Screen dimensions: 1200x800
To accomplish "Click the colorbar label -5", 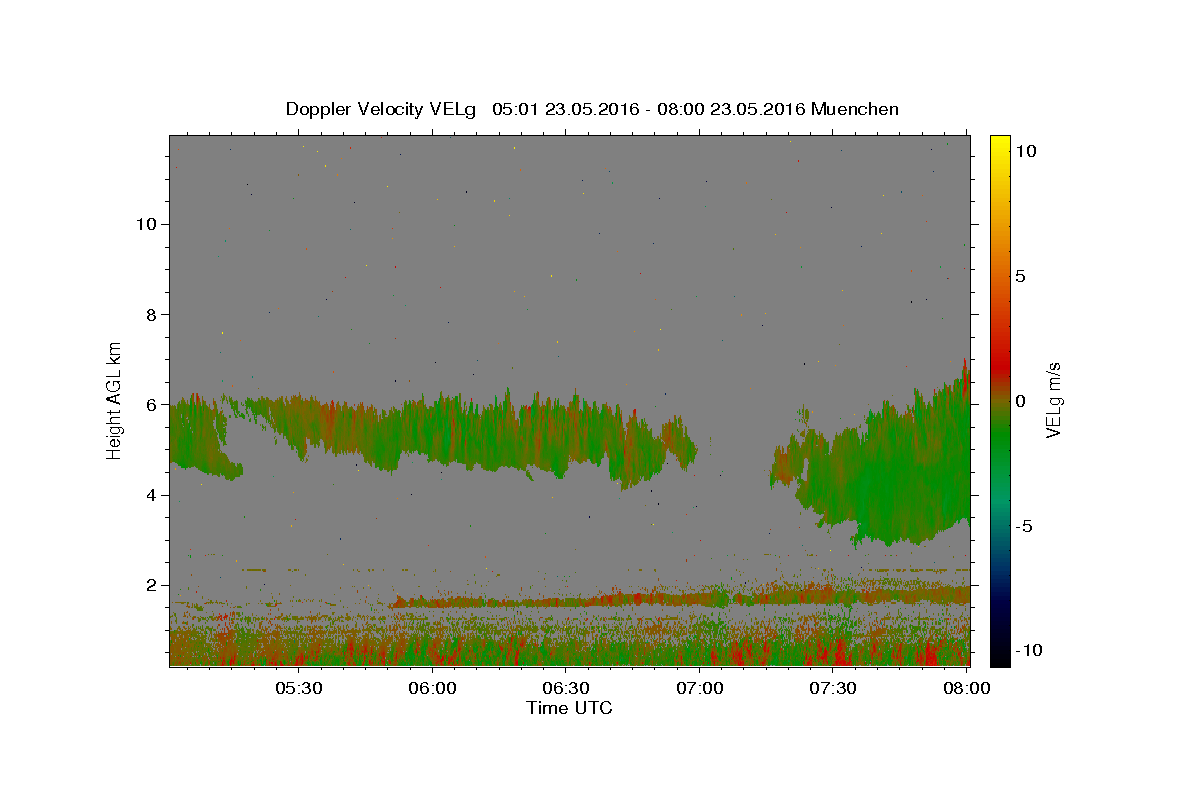I will (x=1025, y=526).
